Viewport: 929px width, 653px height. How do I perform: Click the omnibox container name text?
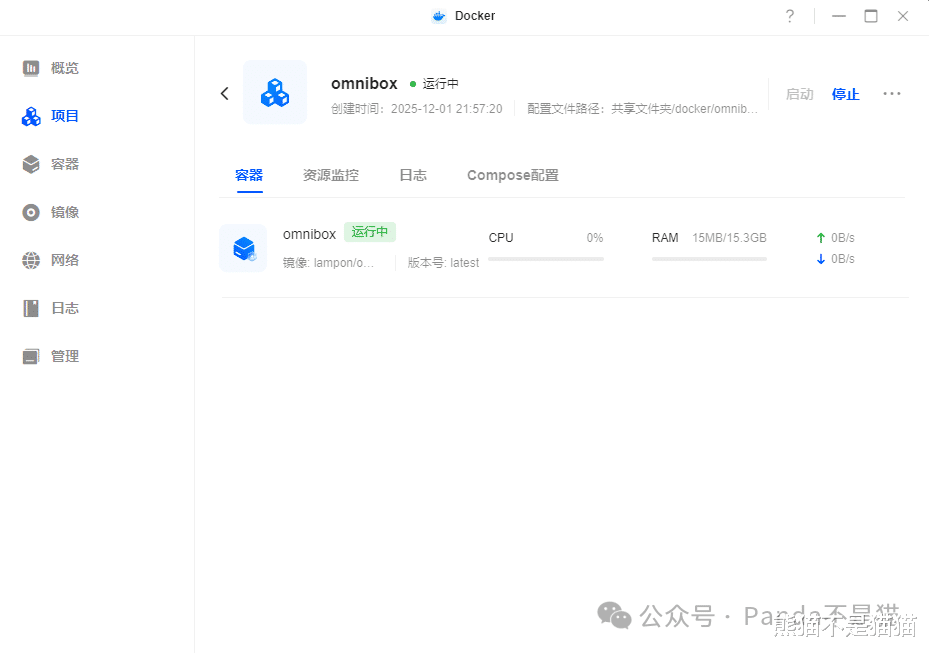pos(309,235)
